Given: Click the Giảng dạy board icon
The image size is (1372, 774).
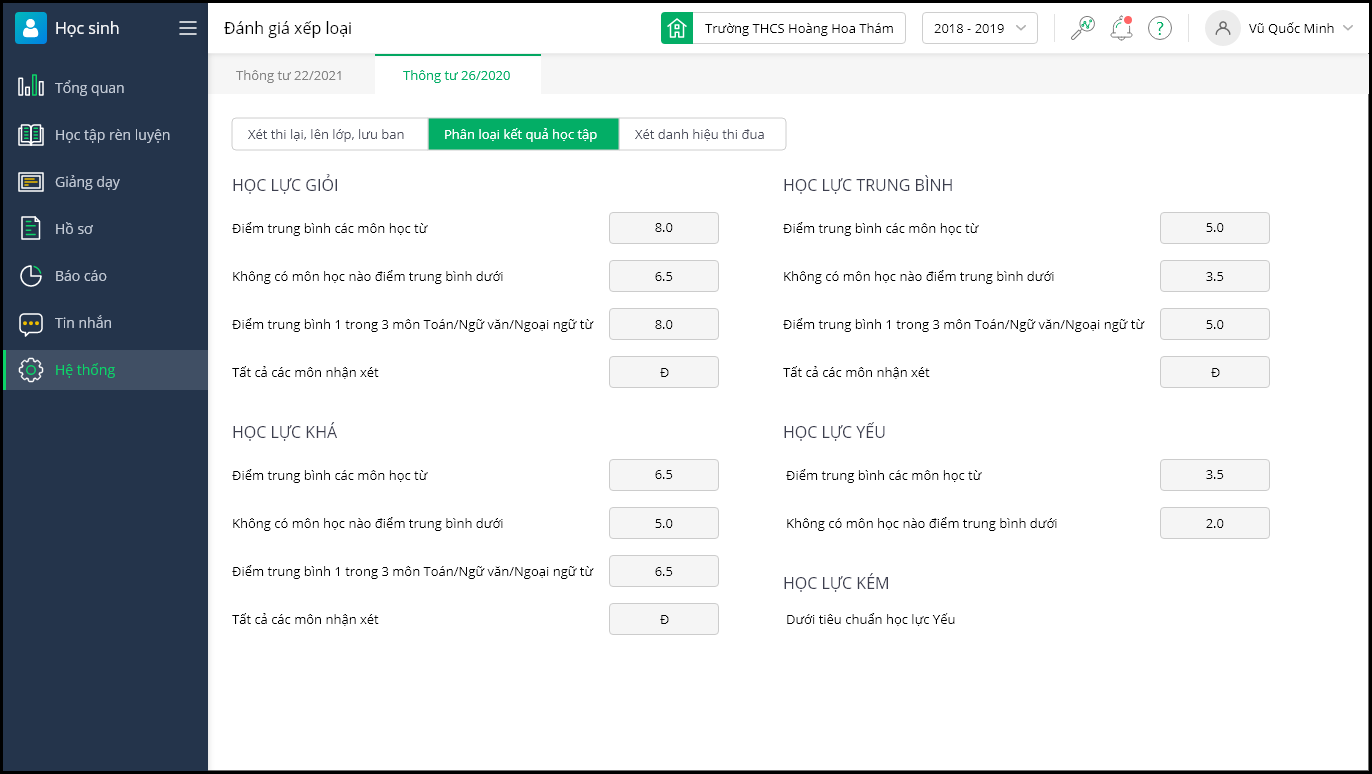Looking at the screenshot, I should [x=31, y=181].
